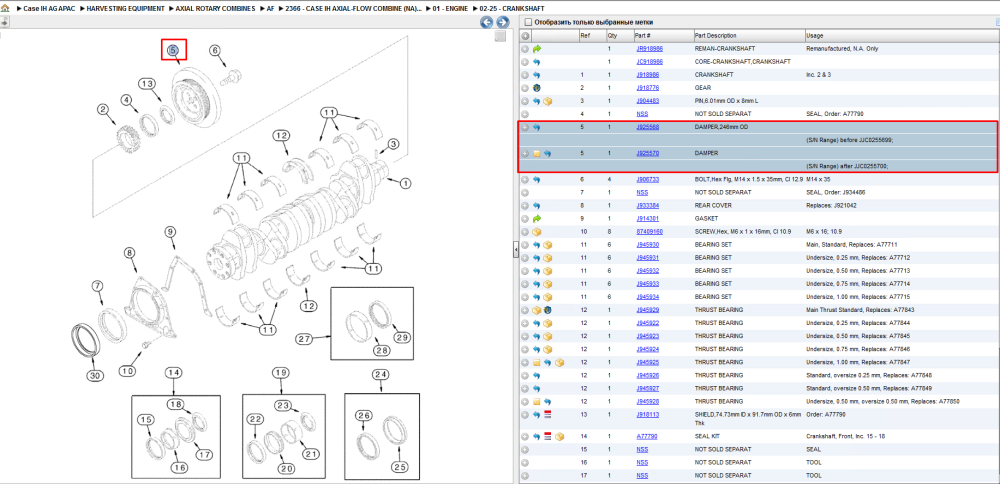Viewport: 1000px width, 484px height.
Task: Click 'Crankshaft, Front, Inc. 15 - 18' text
Action: point(846,437)
